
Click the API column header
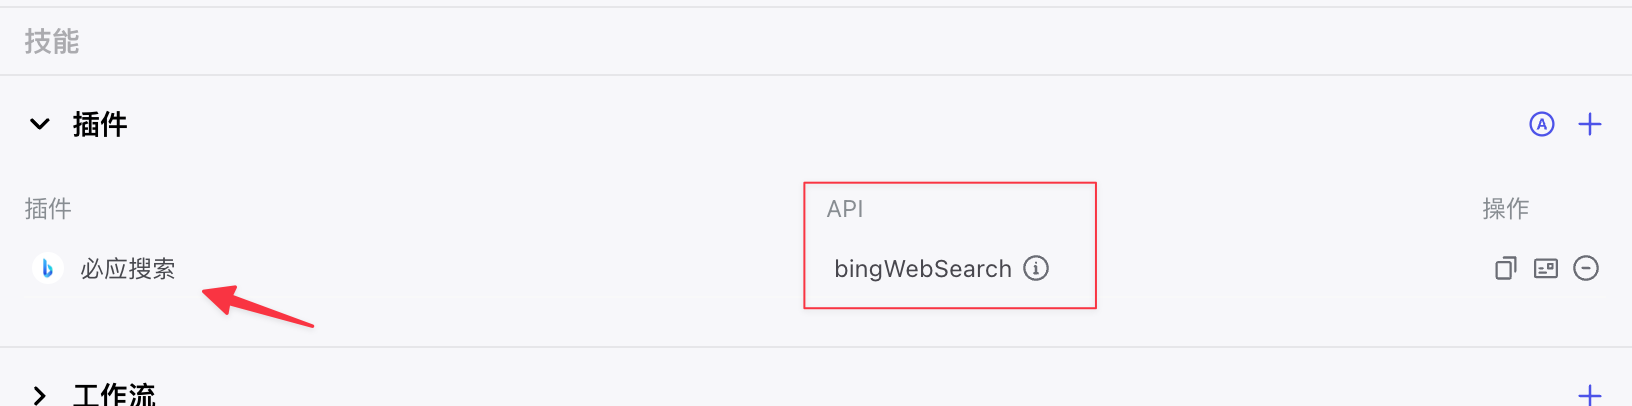845,208
